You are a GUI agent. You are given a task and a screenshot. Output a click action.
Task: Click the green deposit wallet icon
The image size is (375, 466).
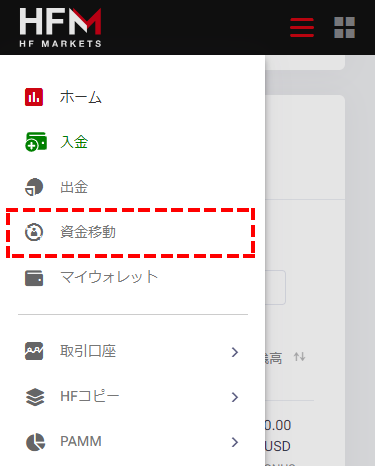[x=36, y=142]
